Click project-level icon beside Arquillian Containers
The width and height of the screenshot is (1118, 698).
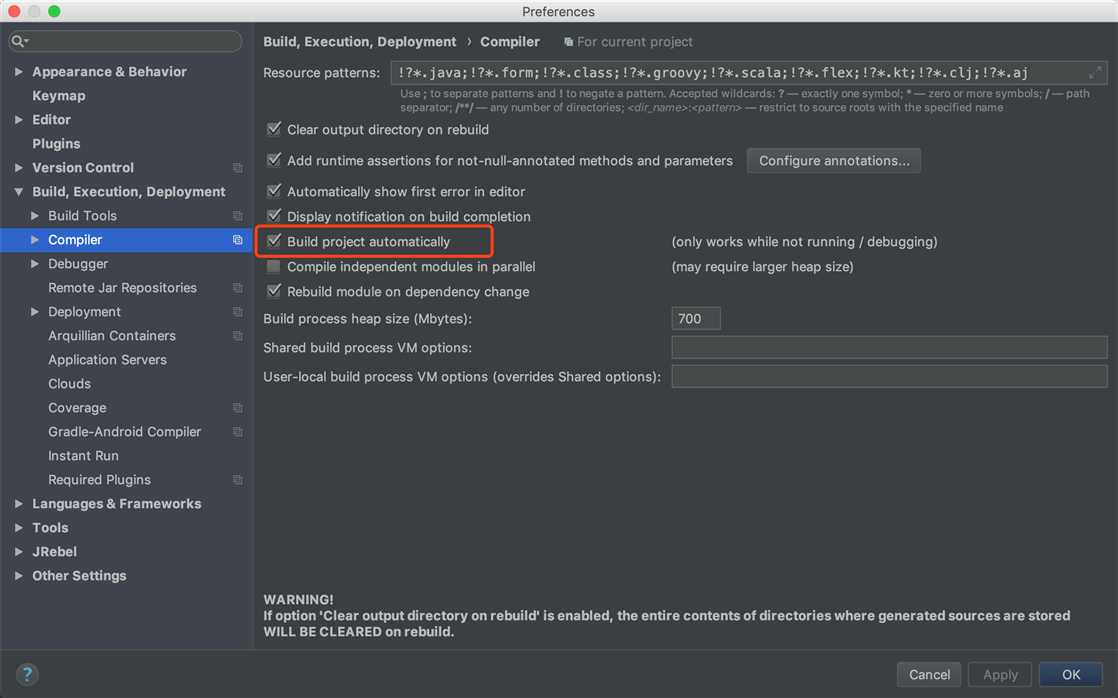click(x=237, y=335)
